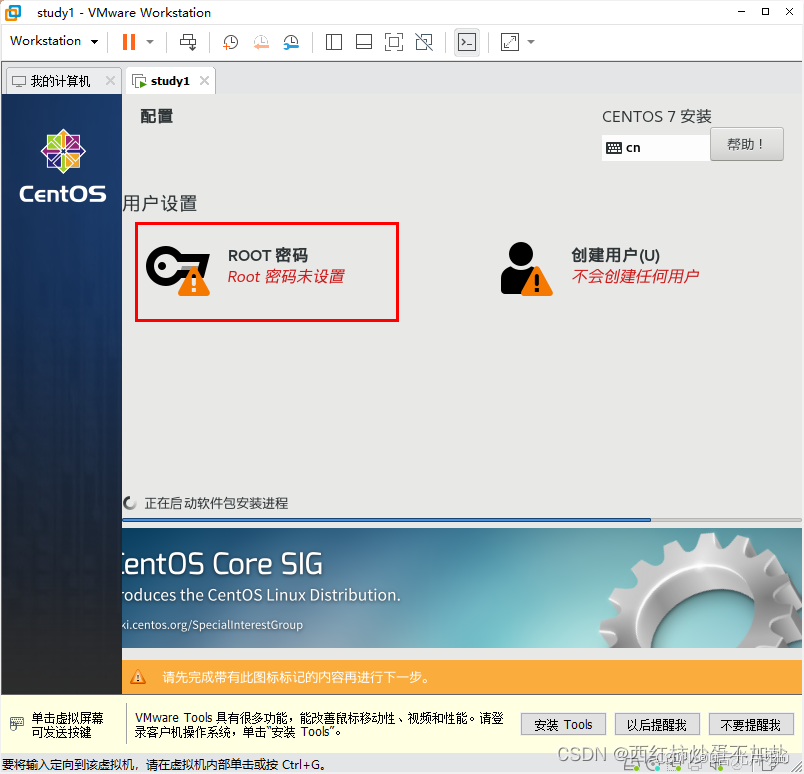Click the CentOS logo in sidebar
The width and height of the screenshot is (804, 774).
point(63,166)
